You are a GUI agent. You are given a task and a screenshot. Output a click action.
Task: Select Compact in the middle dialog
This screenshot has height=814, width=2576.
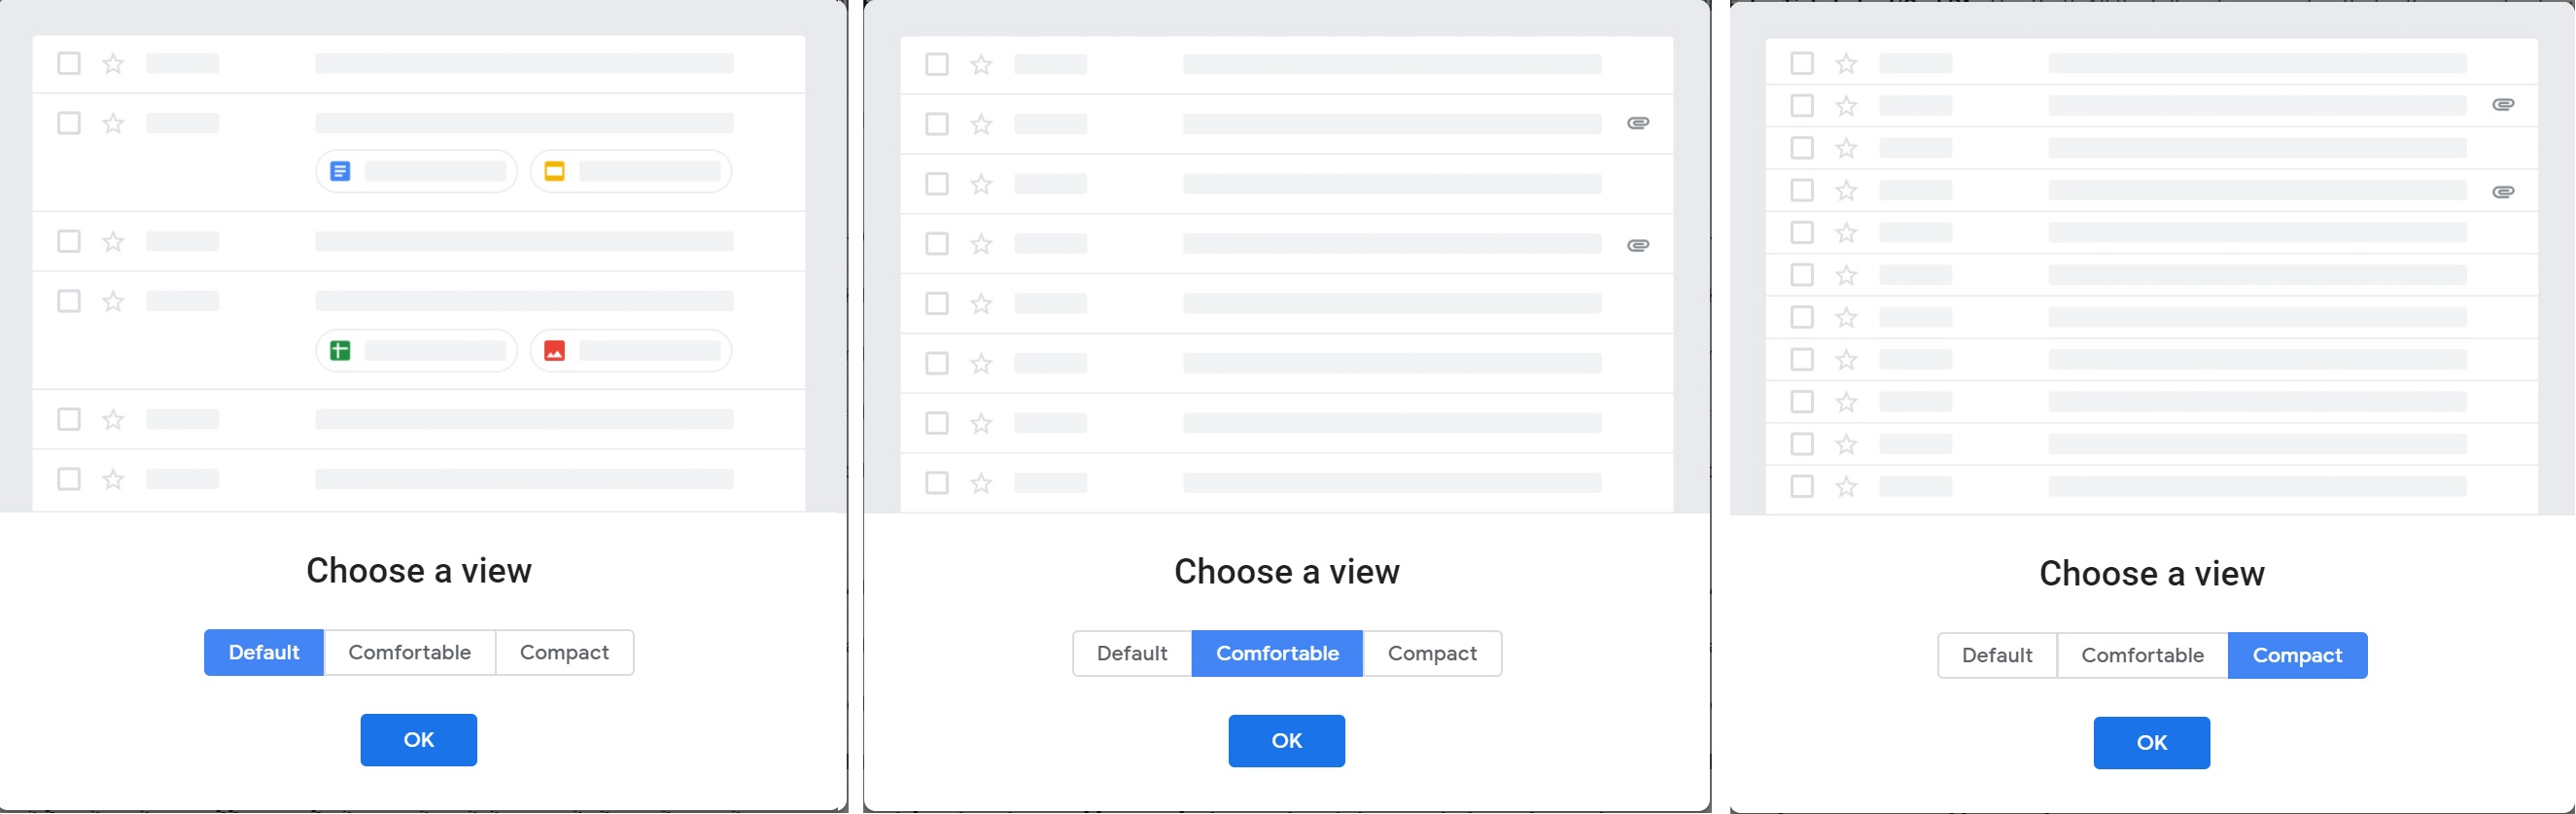click(x=1432, y=654)
